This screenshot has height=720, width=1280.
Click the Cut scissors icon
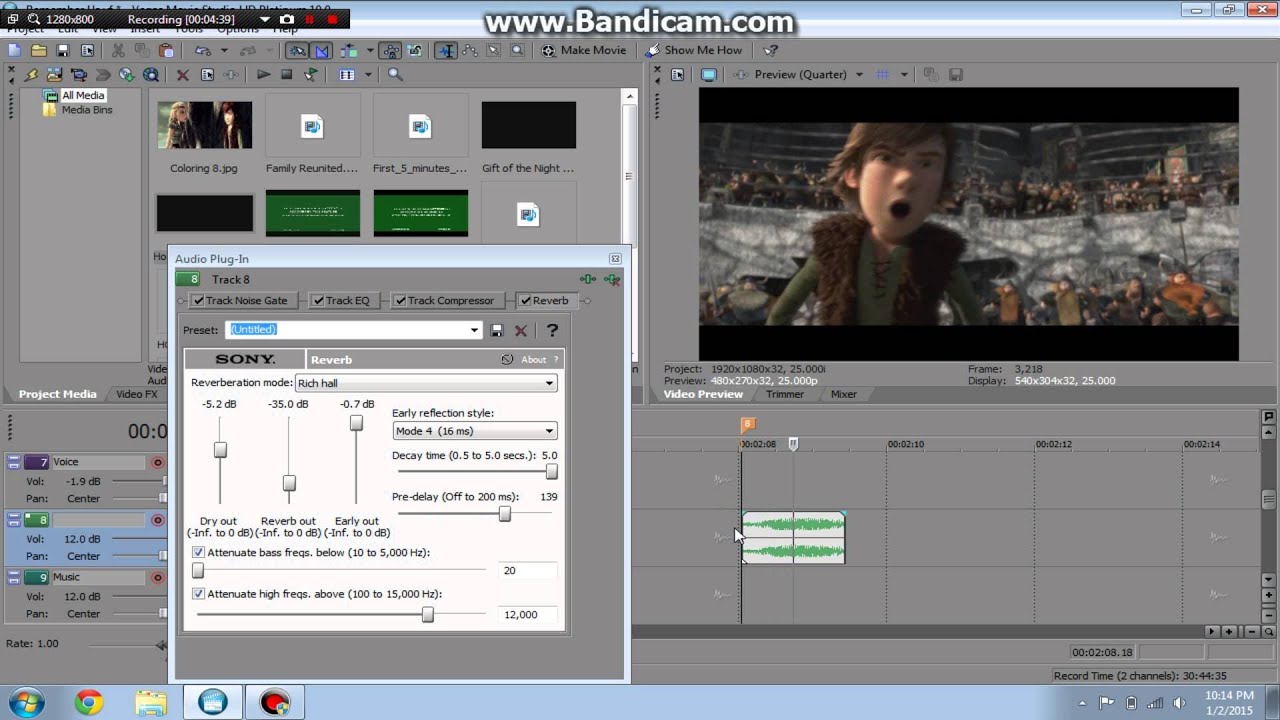click(x=118, y=50)
